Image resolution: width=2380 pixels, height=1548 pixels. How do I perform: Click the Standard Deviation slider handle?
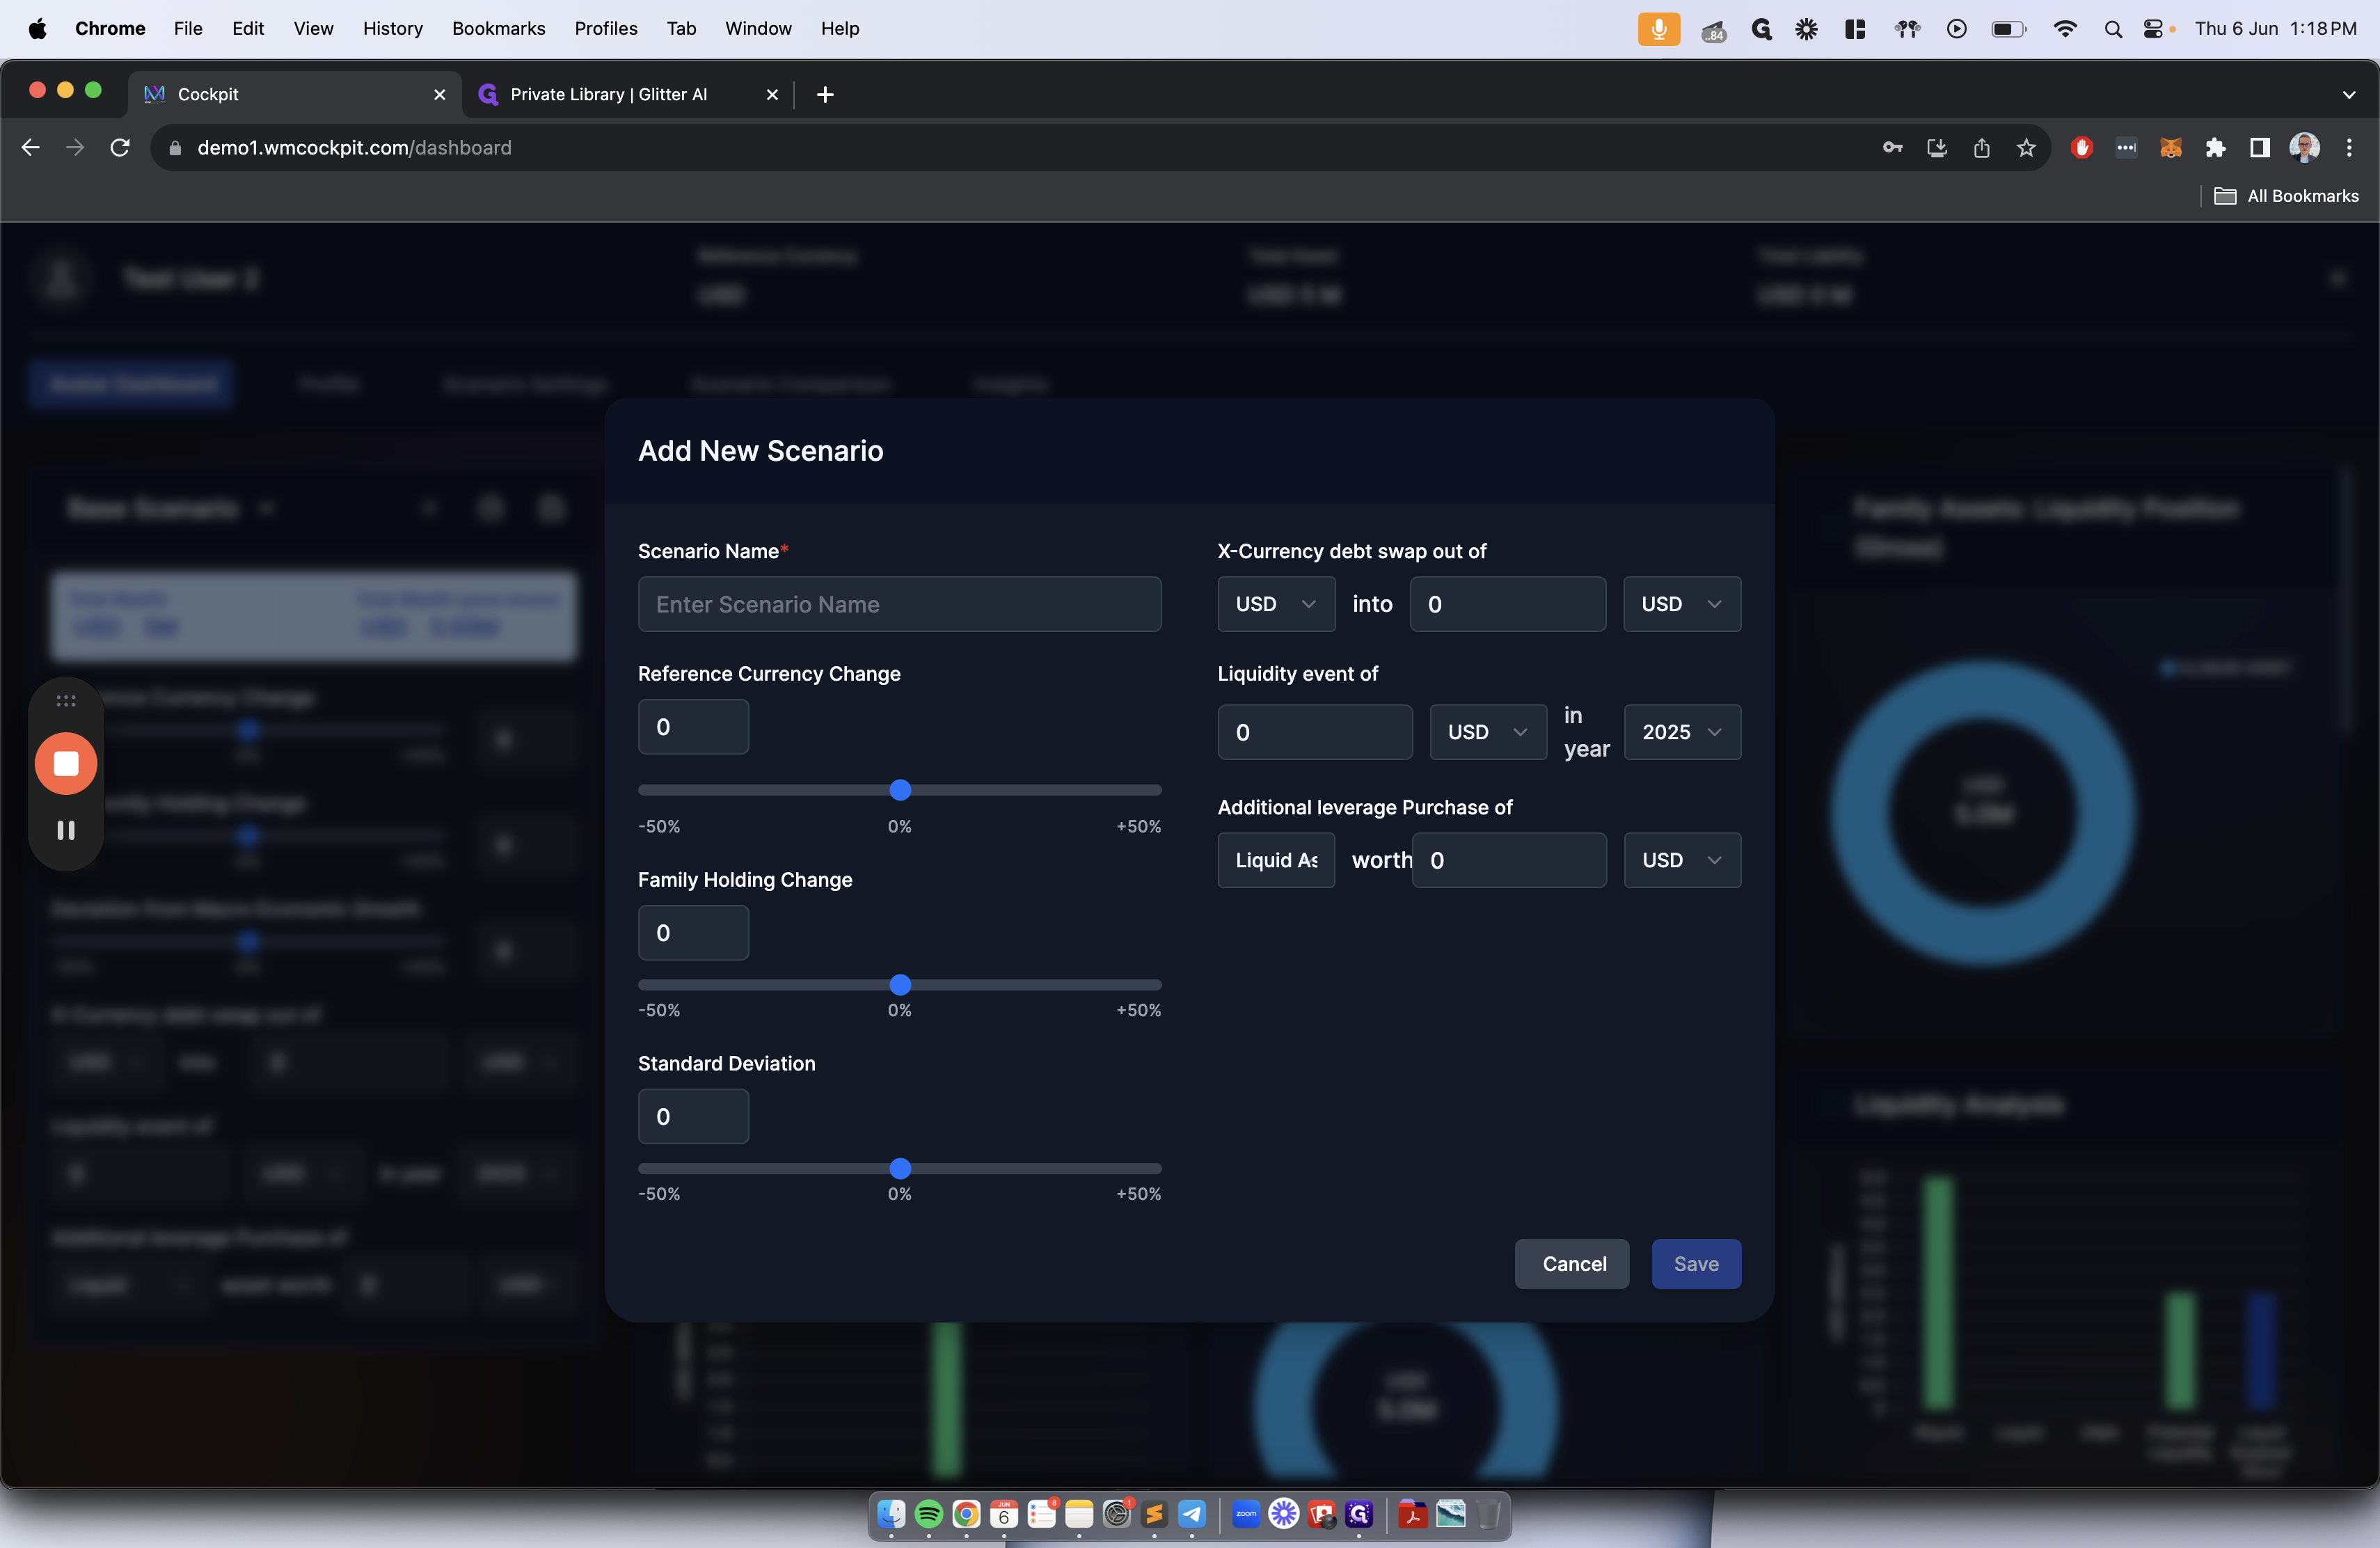point(900,1168)
